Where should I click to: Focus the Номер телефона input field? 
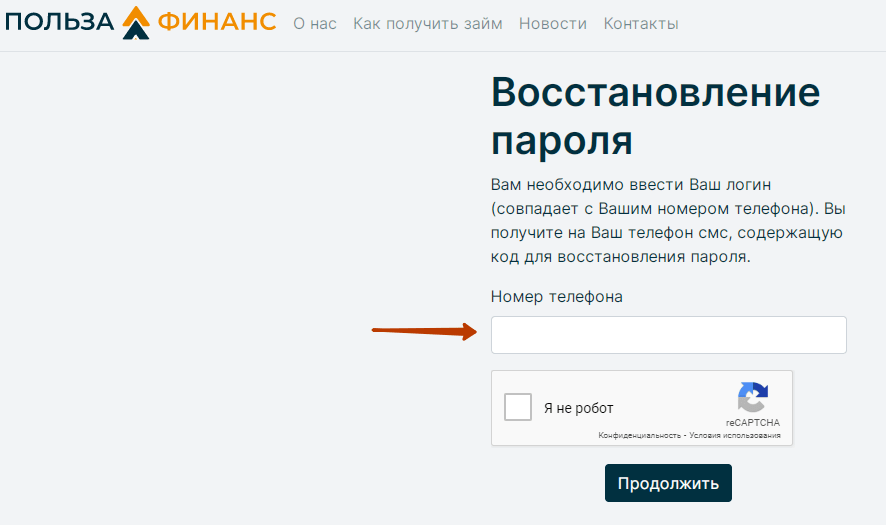[x=668, y=335]
